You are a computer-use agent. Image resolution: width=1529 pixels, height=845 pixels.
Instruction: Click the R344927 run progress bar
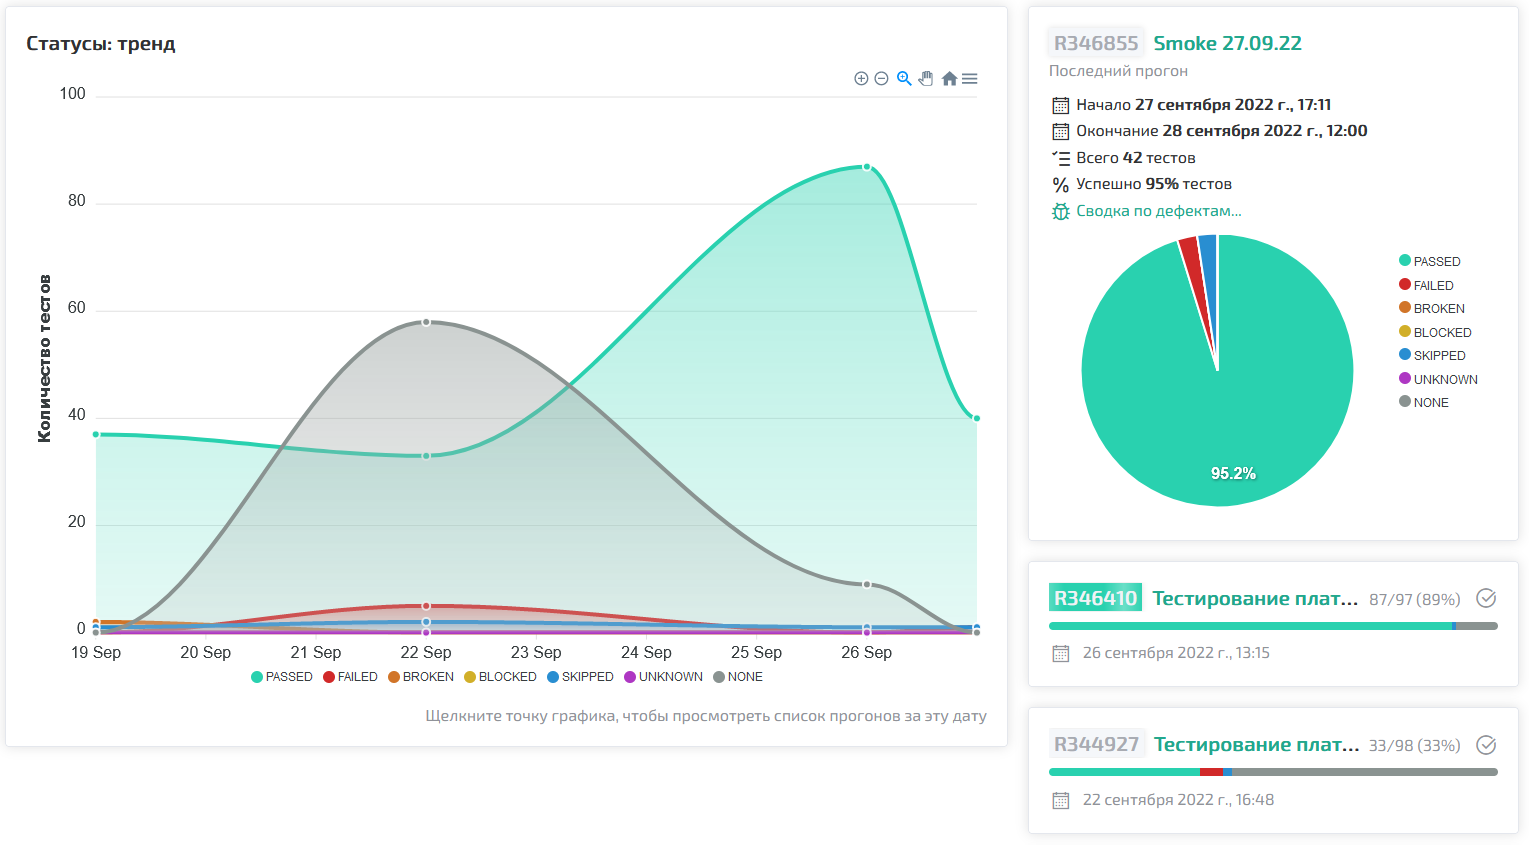click(x=1273, y=772)
